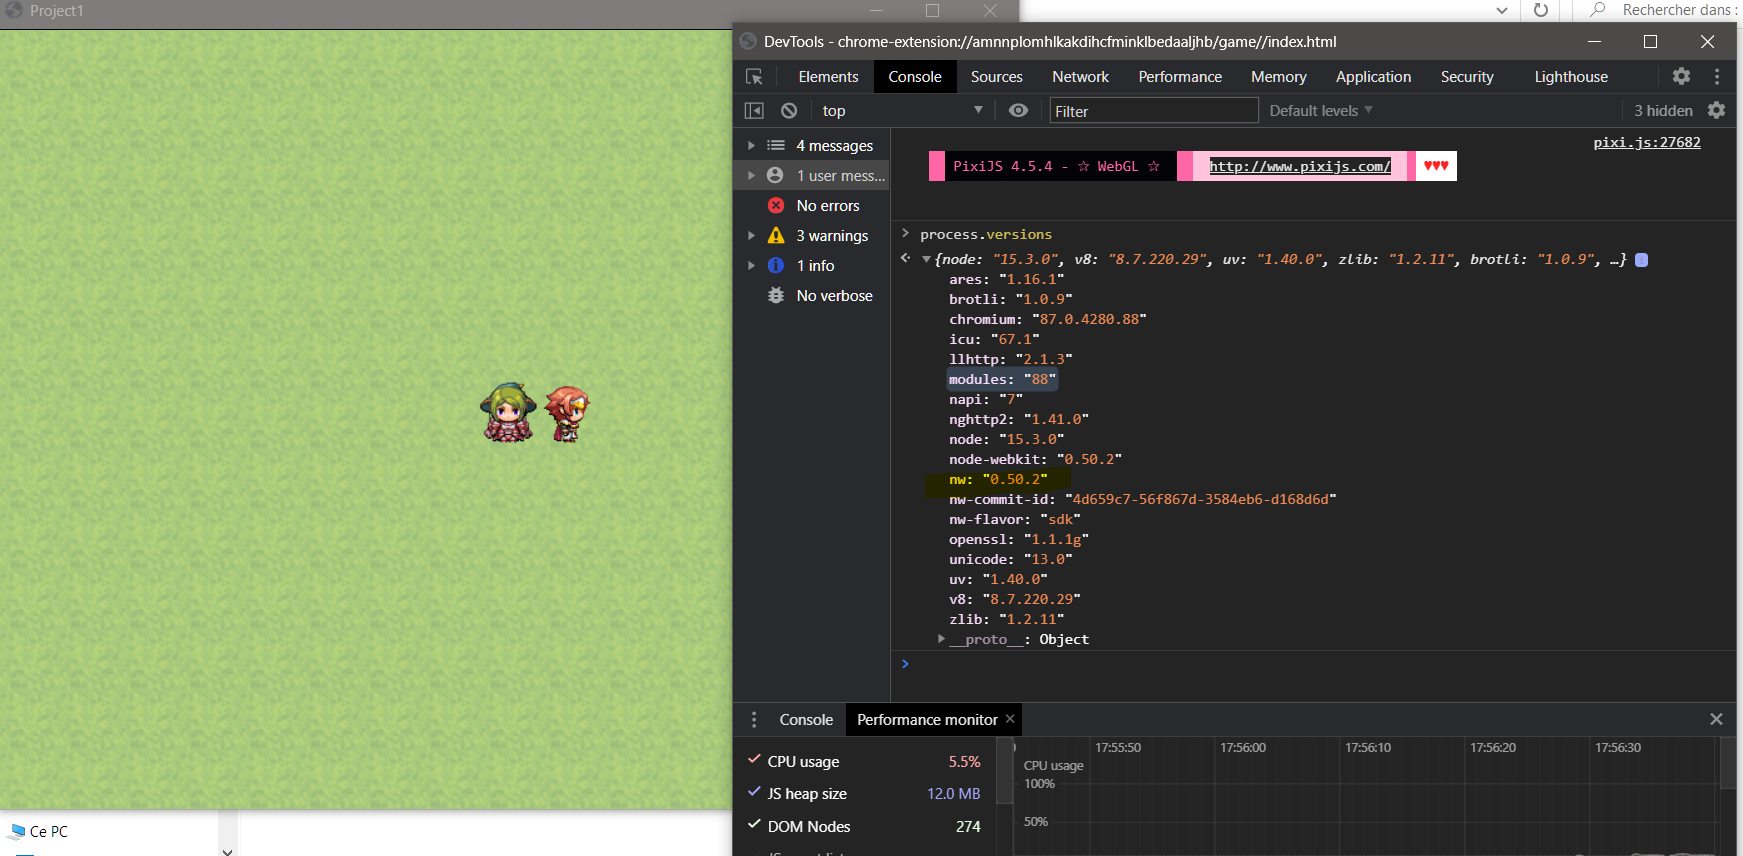Follow the http://www.pixijs.com/ link

pyautogui.click(x=1300, y=166)
